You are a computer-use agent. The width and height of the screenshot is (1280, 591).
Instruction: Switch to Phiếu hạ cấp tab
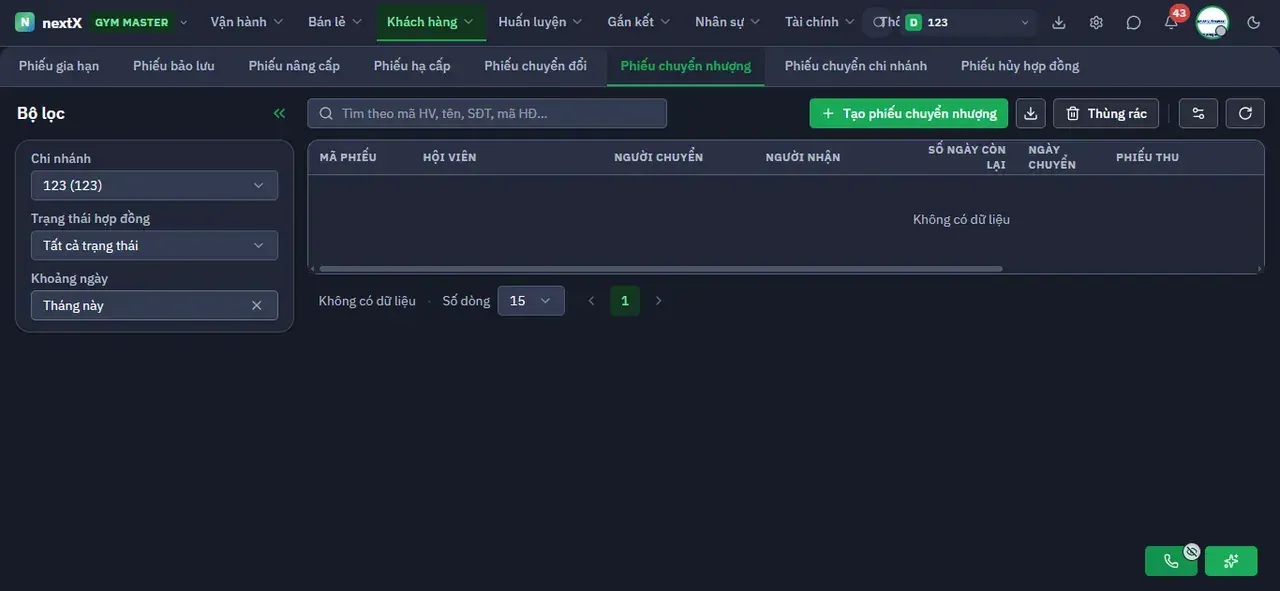(412, 66)
